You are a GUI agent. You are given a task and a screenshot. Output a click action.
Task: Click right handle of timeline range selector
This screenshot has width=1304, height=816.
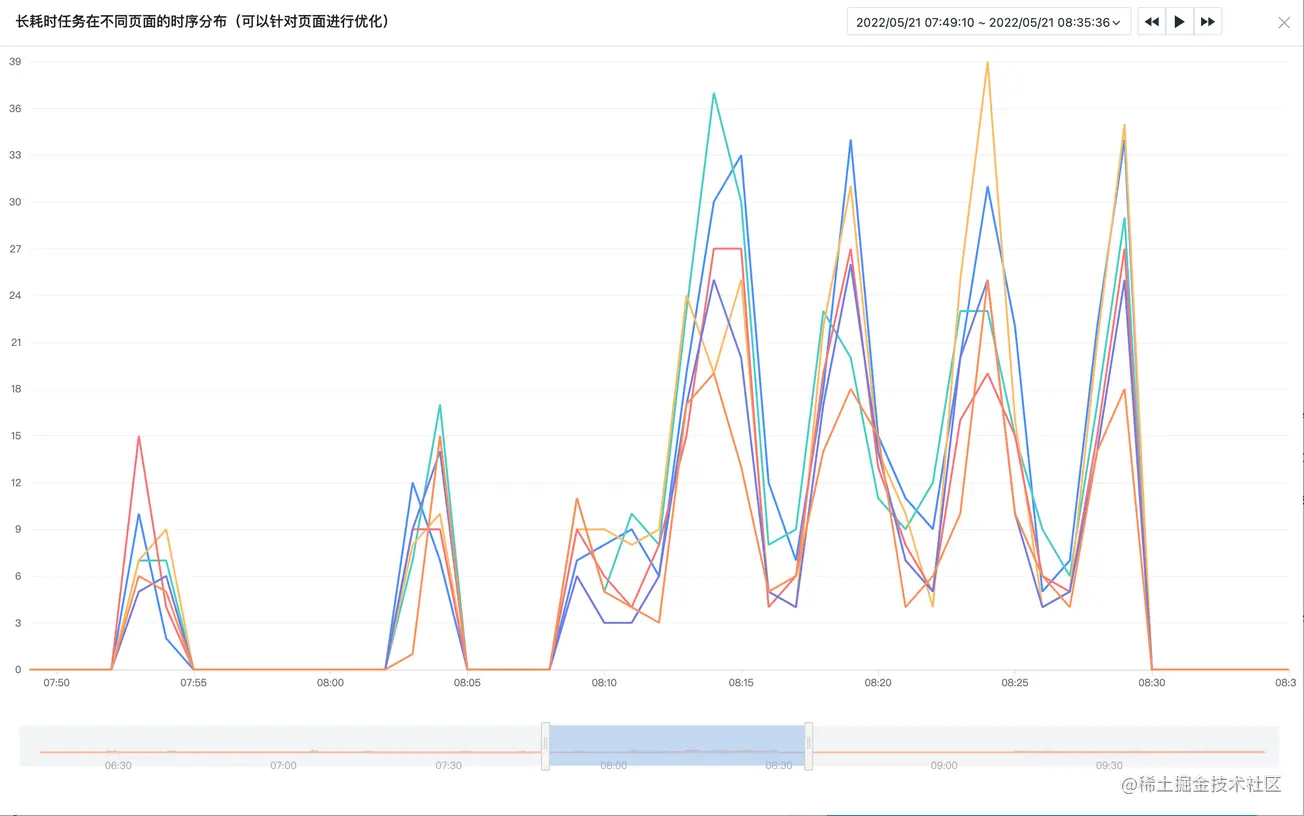(x=808, y=746)
